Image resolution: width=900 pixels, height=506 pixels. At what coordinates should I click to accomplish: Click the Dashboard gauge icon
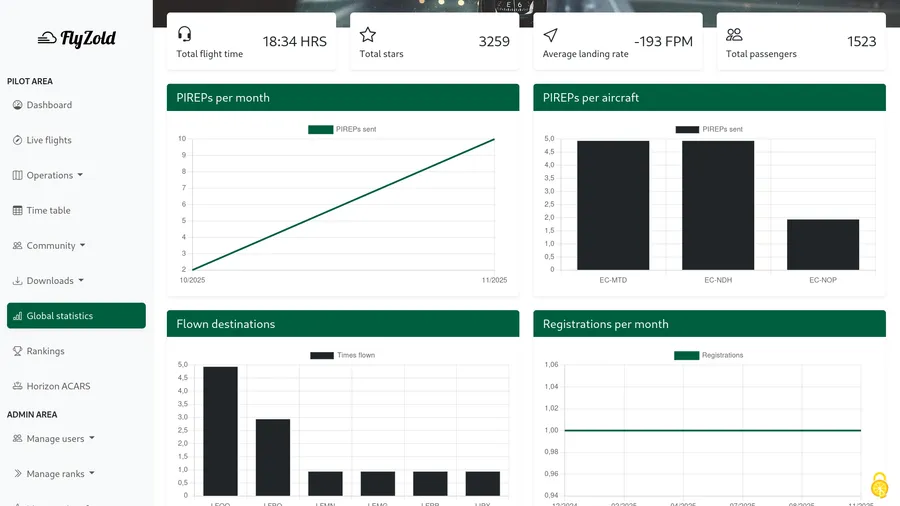[x=17, y=105]
